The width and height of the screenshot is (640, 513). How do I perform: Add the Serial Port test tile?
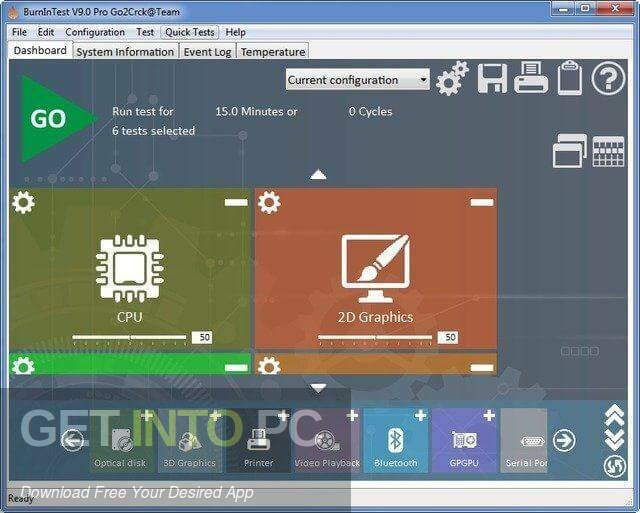click(x=524, y=441)
